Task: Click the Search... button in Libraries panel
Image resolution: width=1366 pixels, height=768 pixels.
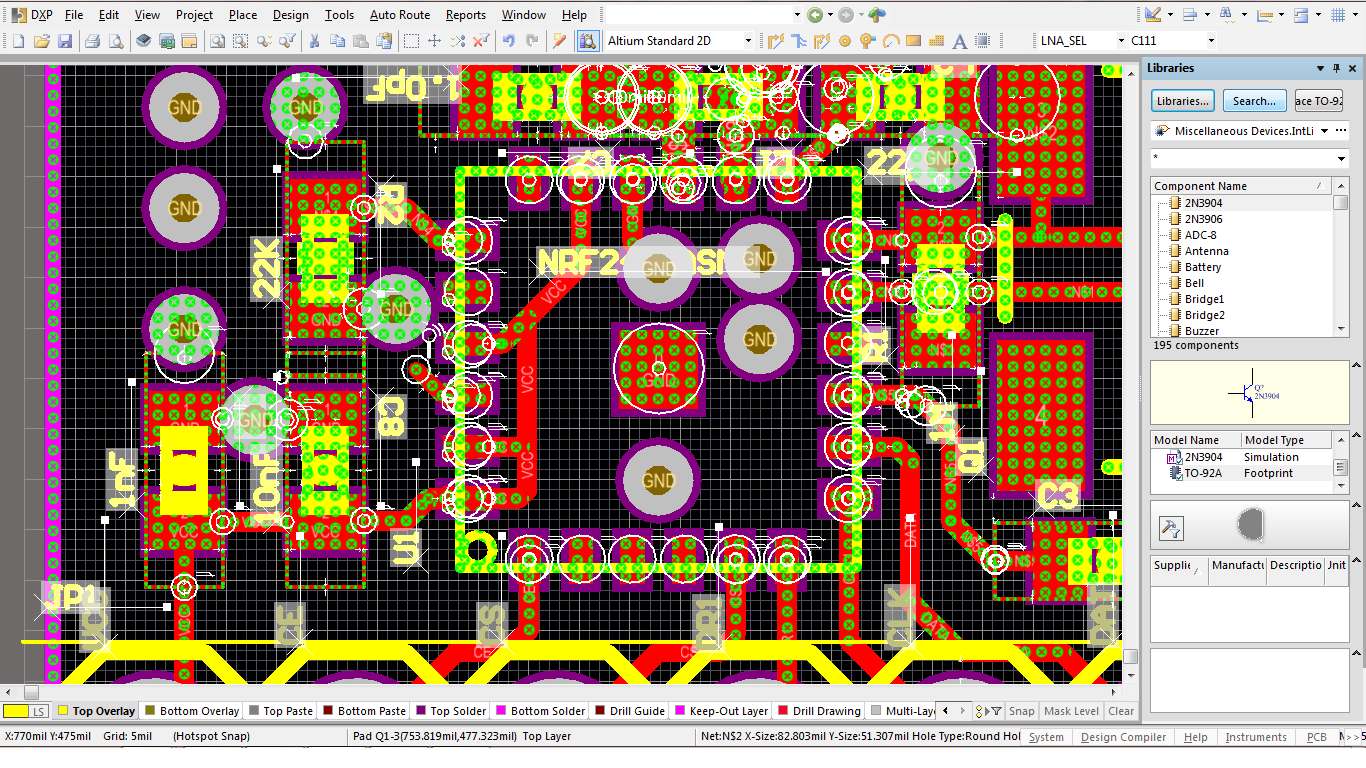Action: pos(1254,101)
